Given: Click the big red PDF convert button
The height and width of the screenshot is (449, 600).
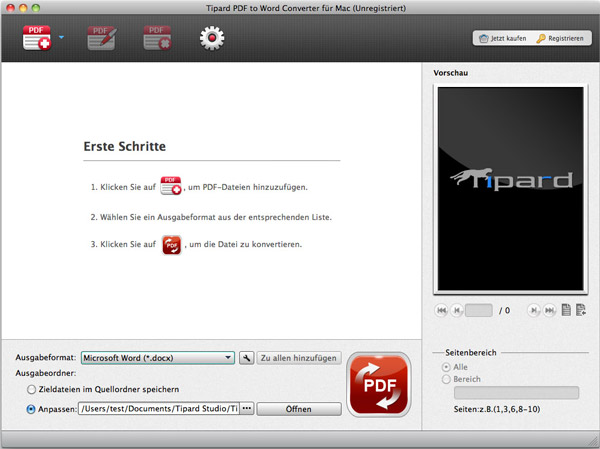Looking at the screenshot, I should tap(379, 384).
